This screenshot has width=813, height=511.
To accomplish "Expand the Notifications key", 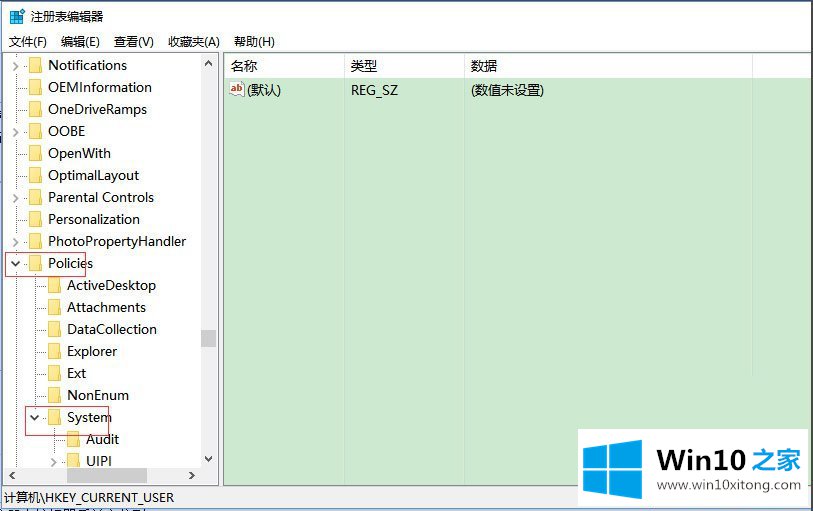I will point(15,66).
